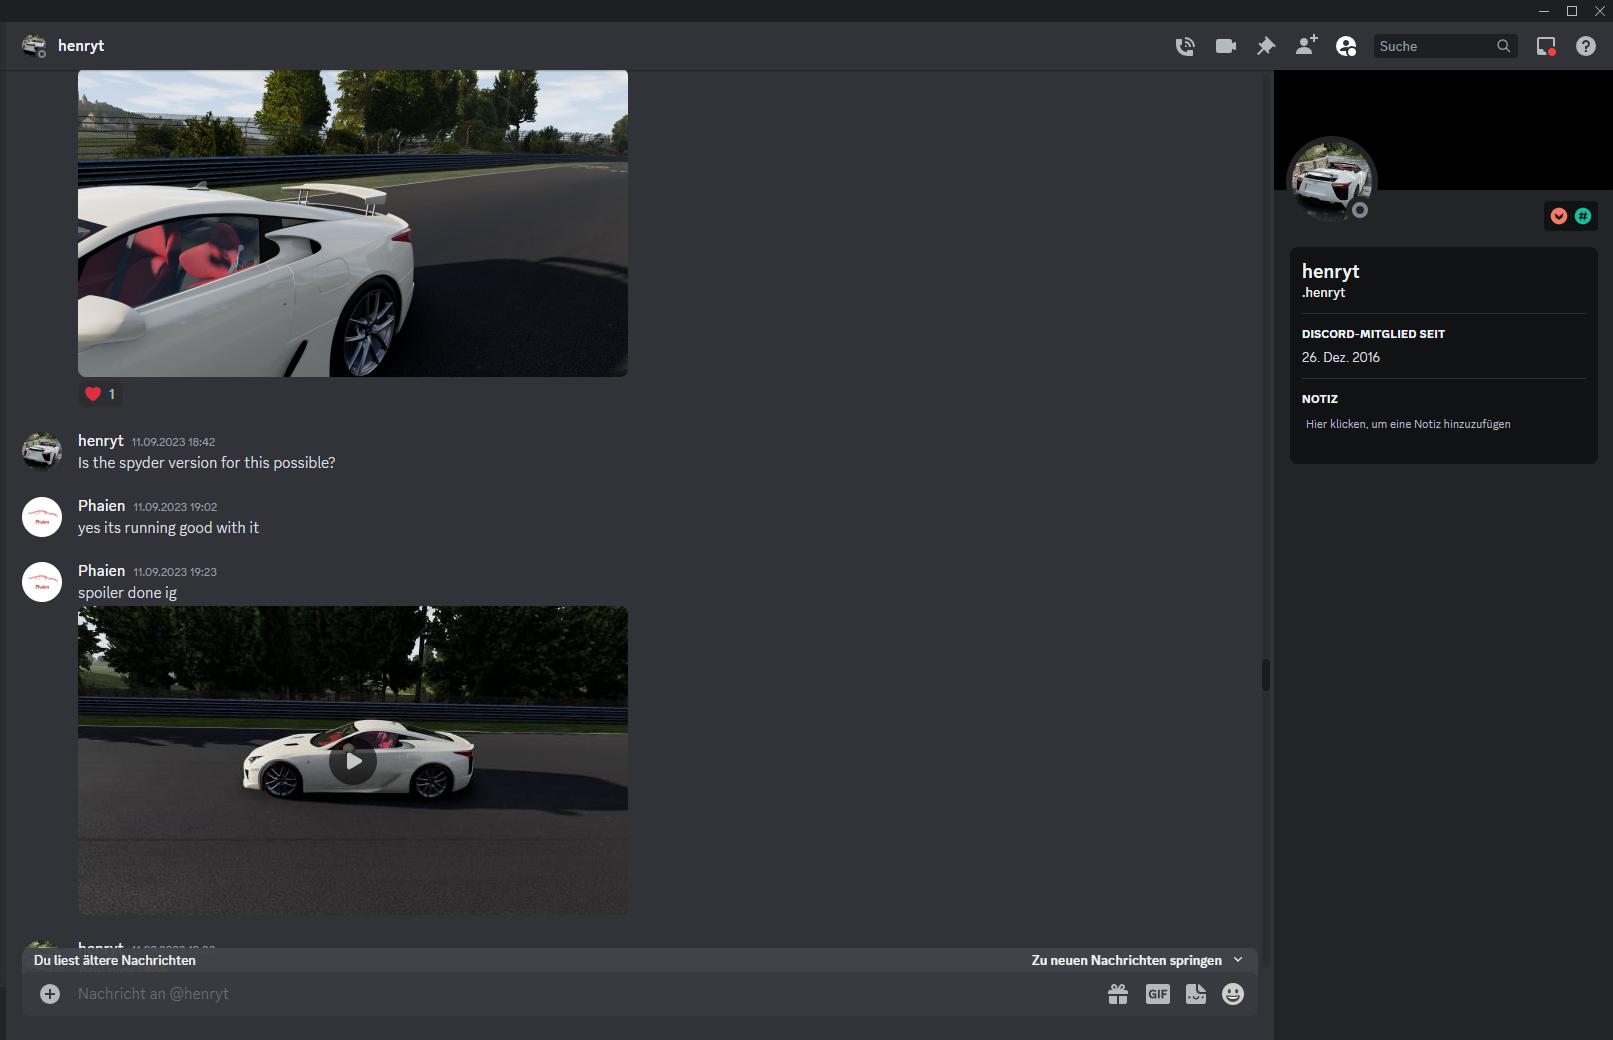Click the 11.09.2023 19:02 timestamp
1613x1040 pixels.
175,507
